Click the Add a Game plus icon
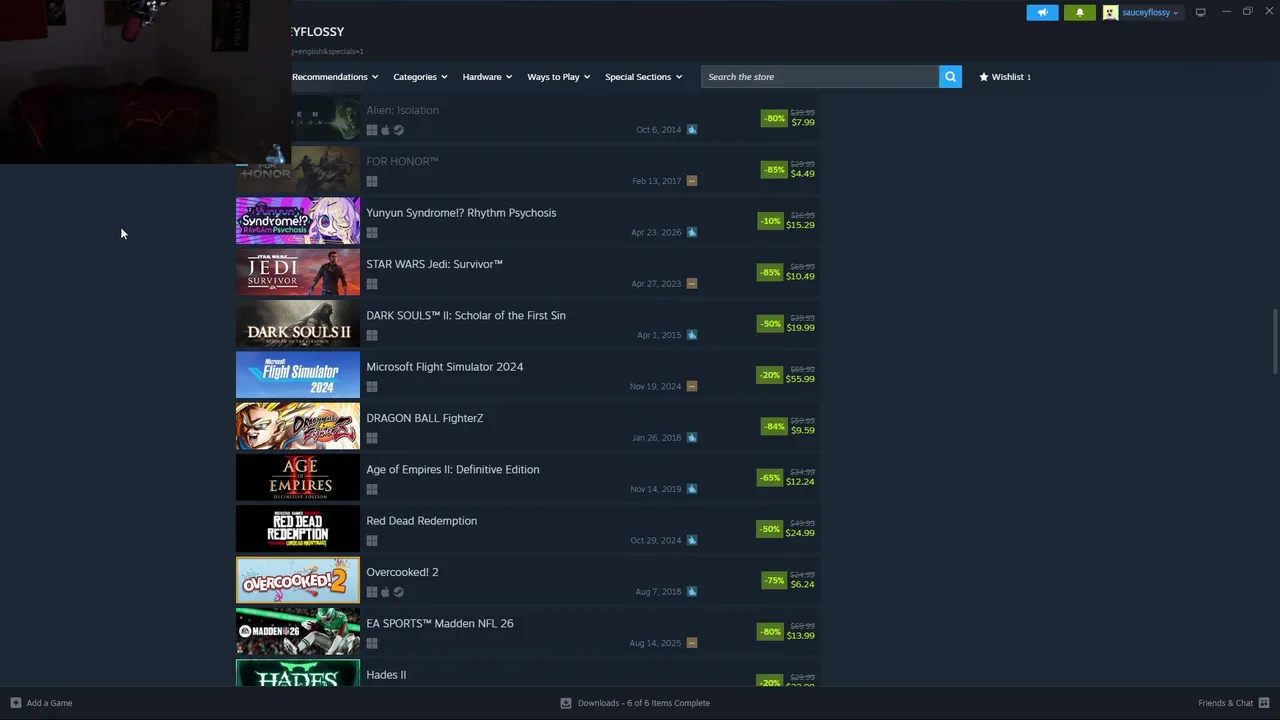This screenshot has height=720, width=1280. (15, 703)
